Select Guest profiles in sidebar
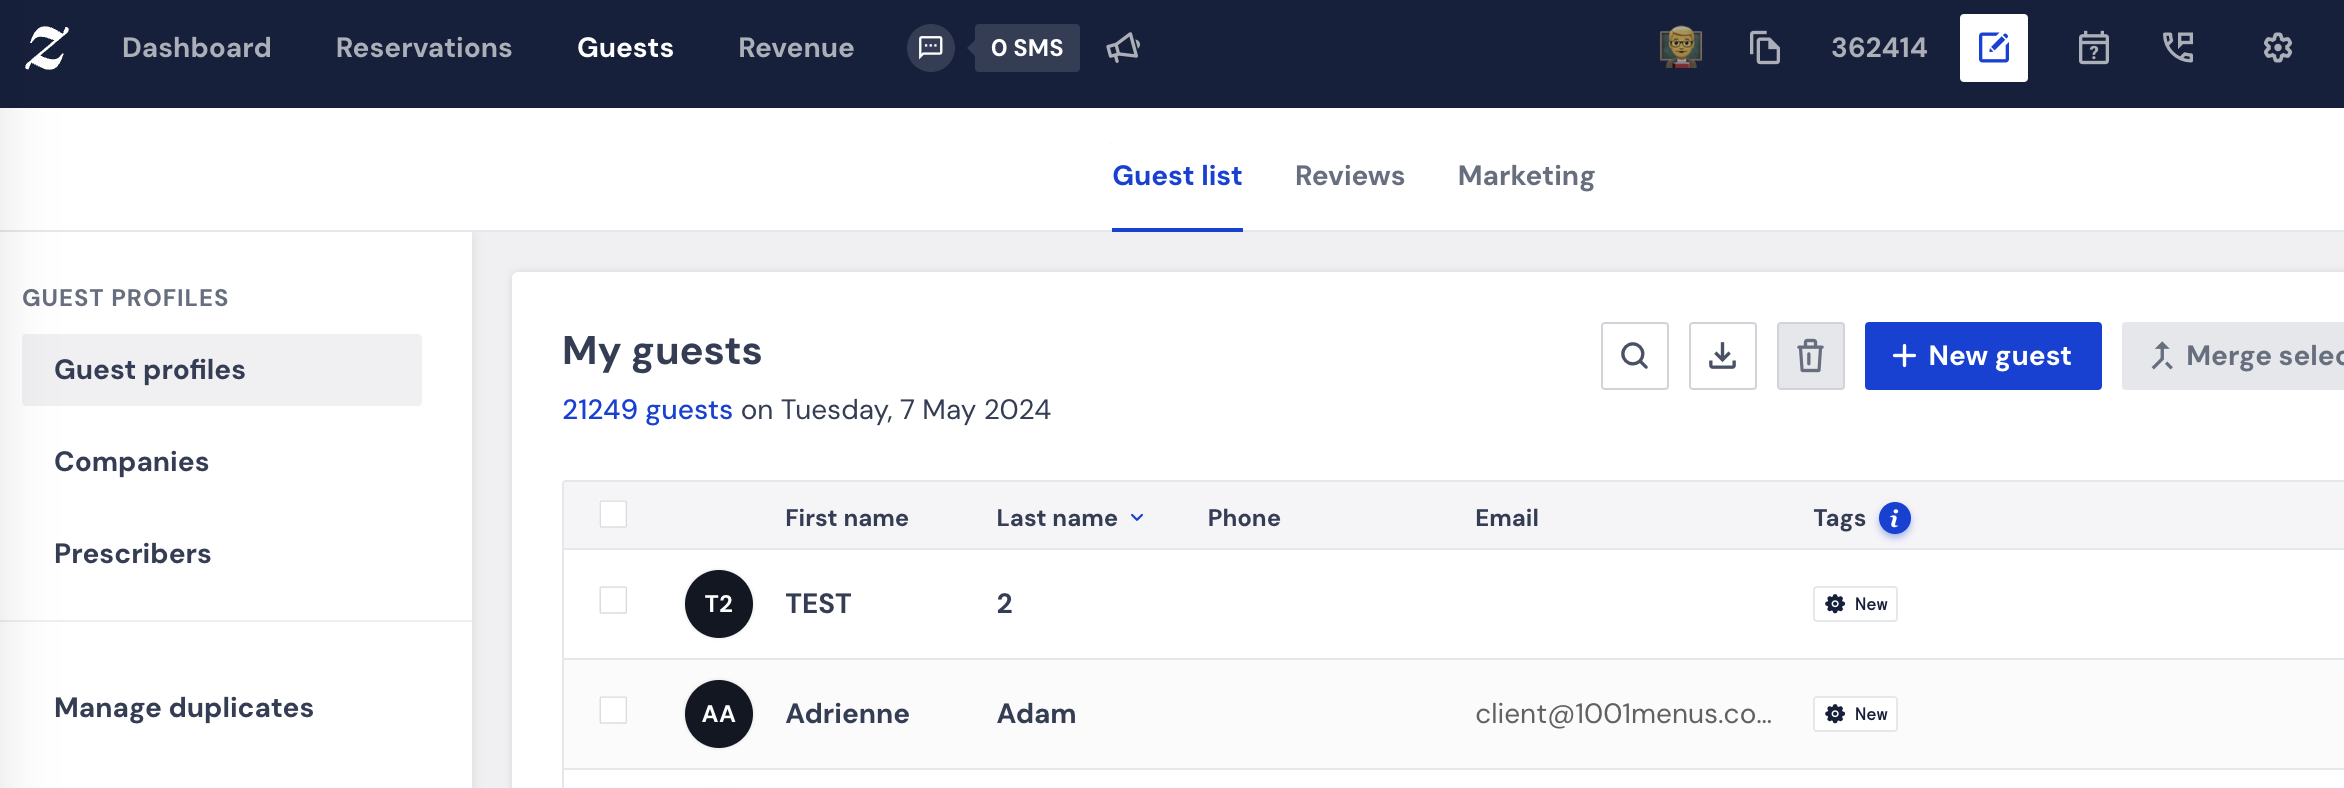Viewport: 2344px width, 788px height. (x=222, y=370)
